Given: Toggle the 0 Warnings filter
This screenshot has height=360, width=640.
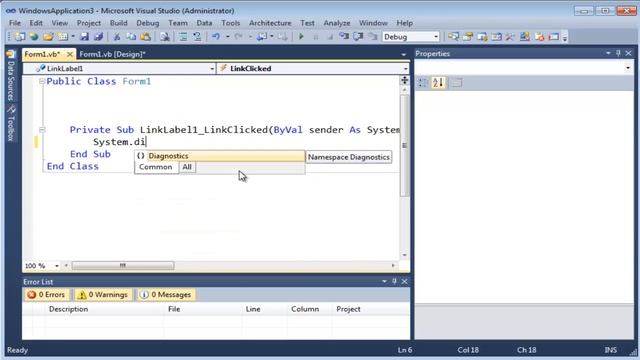Looking at the screenshot, I should [102, 295].
